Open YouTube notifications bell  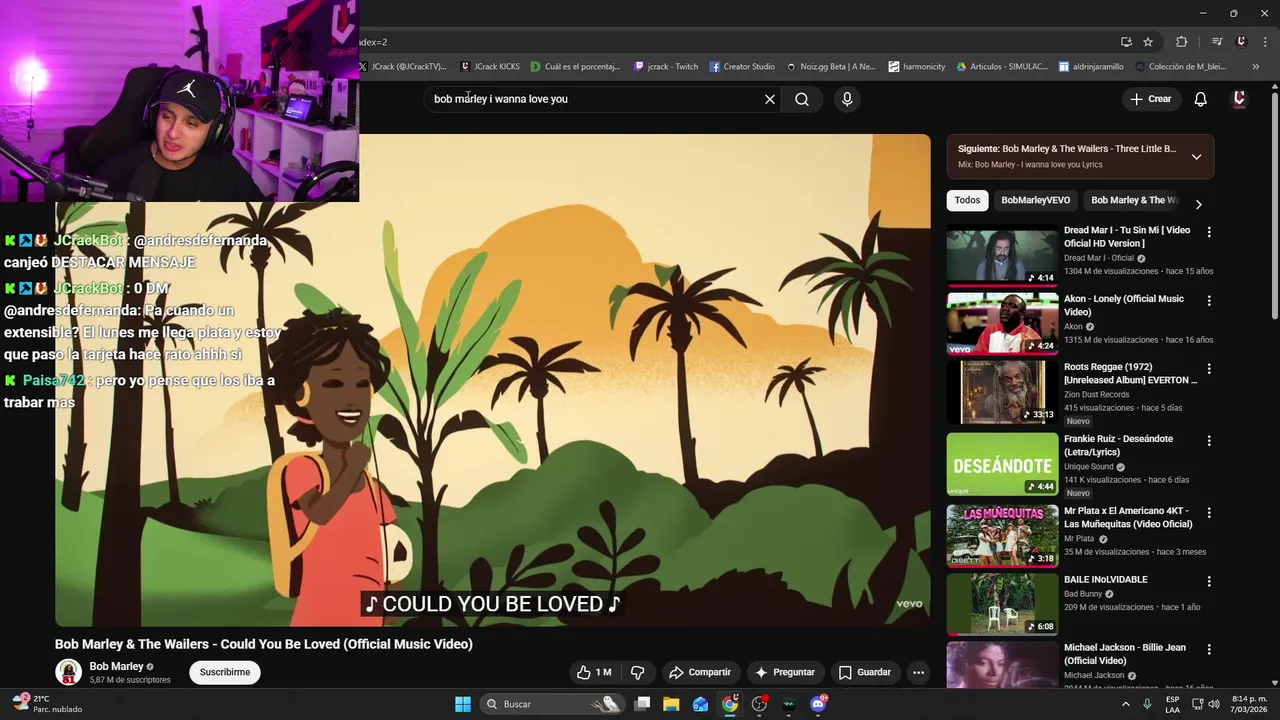[1201, 99]
